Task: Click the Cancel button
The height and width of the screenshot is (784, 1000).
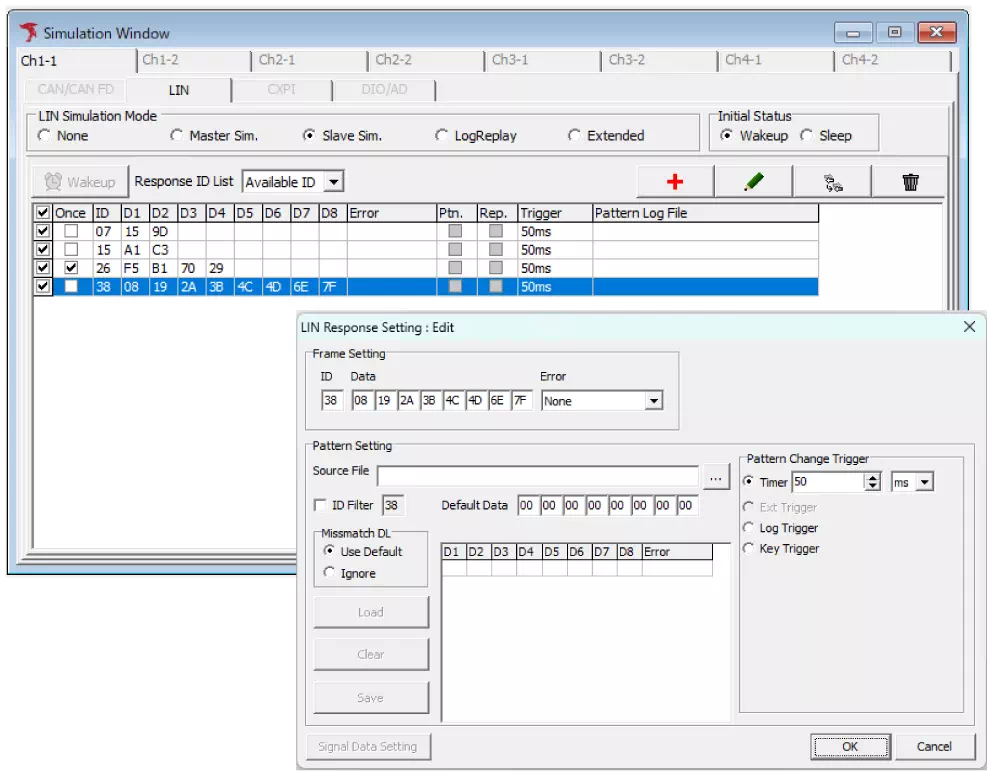Action: click(x=934, y=746)
